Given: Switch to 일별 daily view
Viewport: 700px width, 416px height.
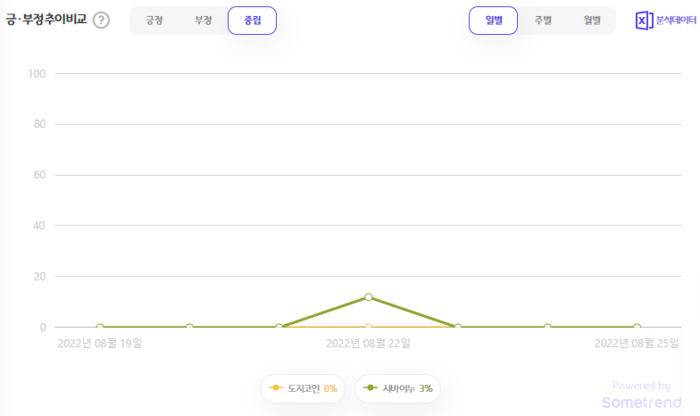Looking at the screenshot, I should point(493,20).
